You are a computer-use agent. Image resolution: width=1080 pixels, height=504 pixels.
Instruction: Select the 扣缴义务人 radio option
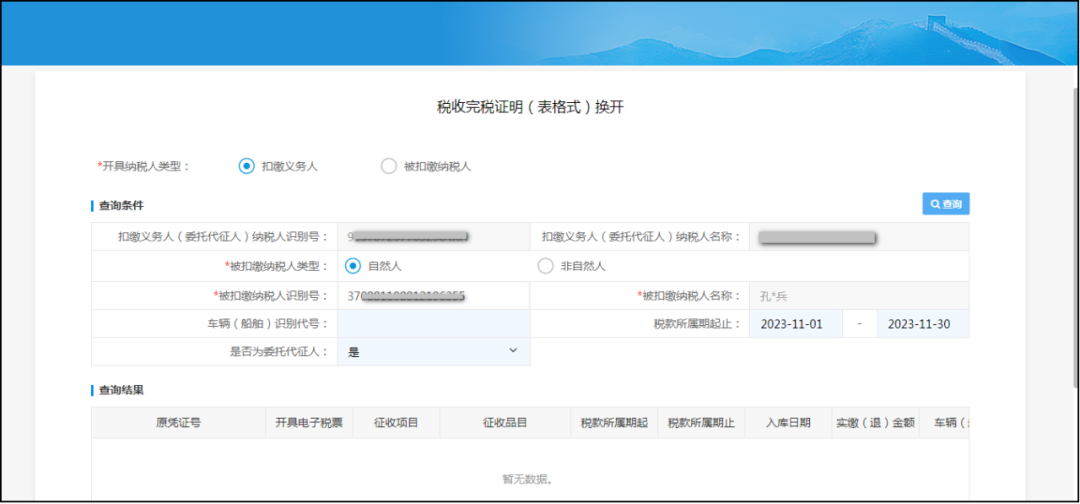click(247, 166)
